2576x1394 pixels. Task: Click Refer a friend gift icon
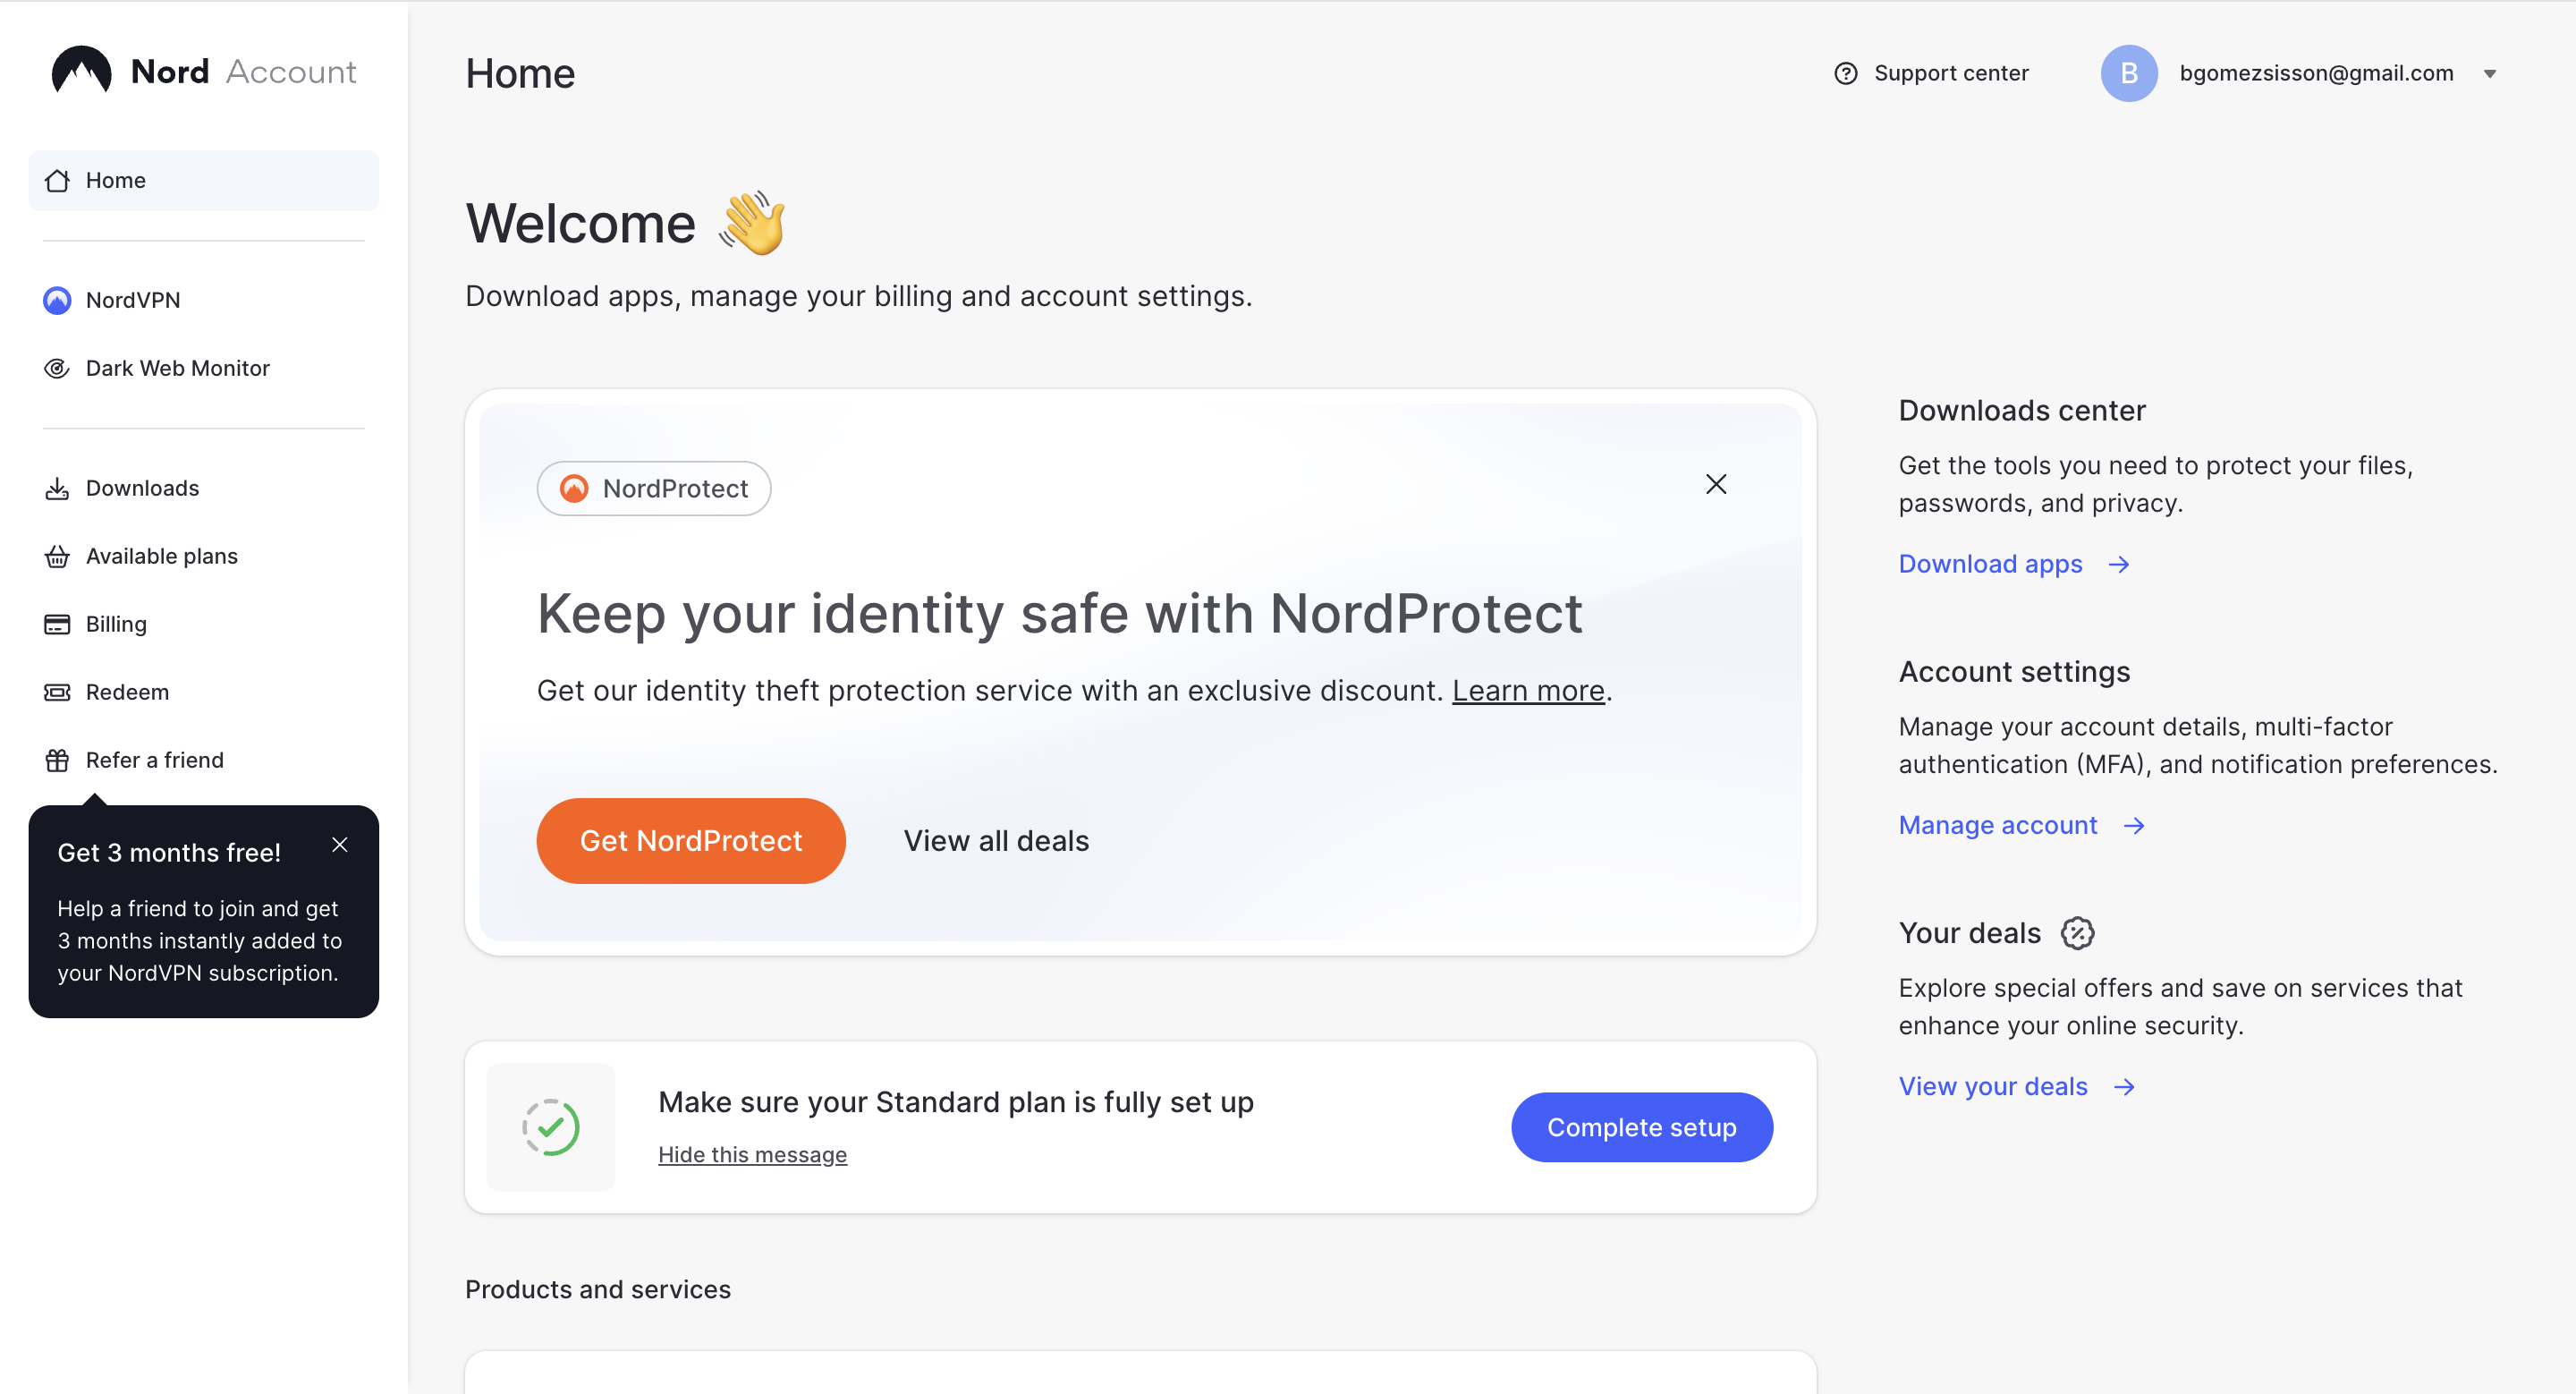(57, 760)
